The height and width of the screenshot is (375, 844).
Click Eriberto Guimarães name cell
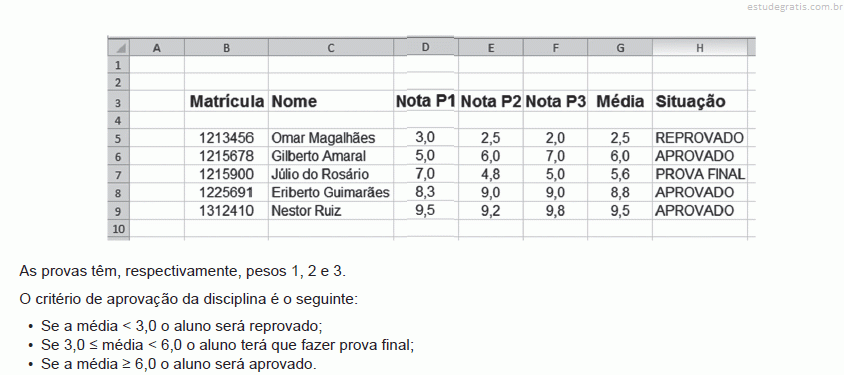pyautogui.click(x=331, y=193)
